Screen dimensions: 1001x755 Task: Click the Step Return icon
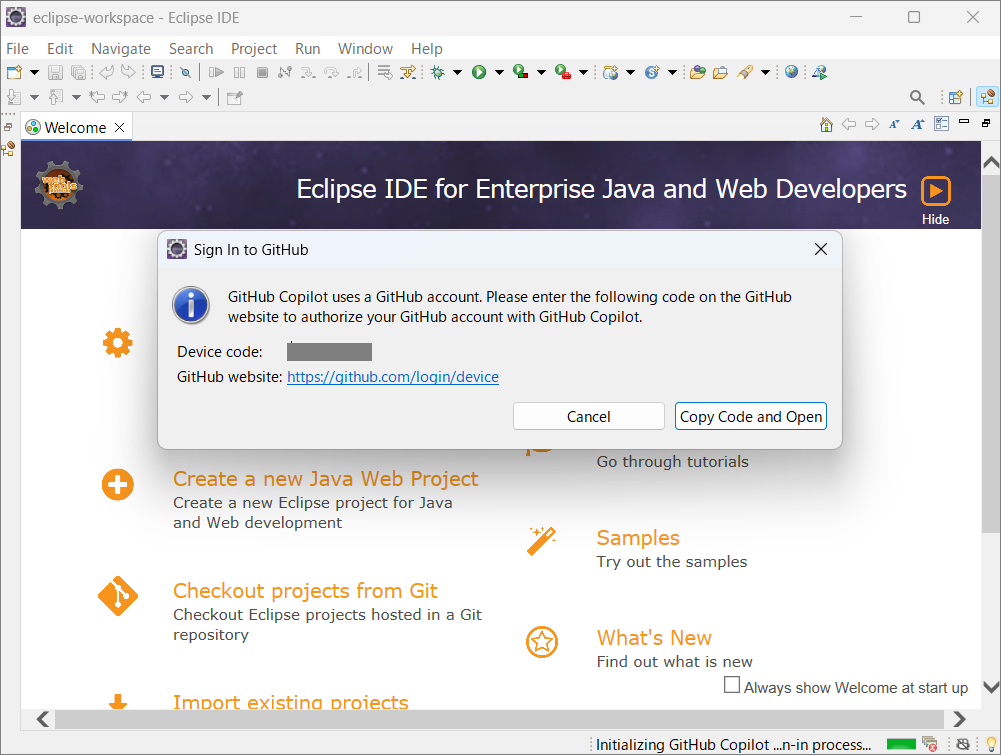tap(354, 72)
